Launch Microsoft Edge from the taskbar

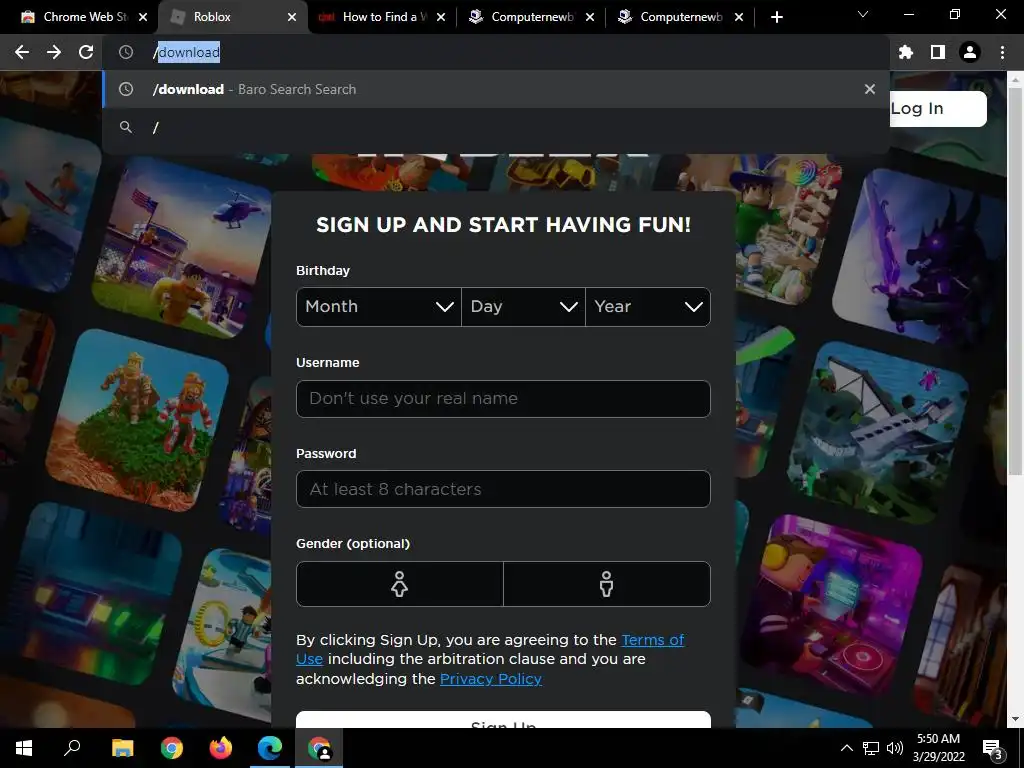[270, 748]
